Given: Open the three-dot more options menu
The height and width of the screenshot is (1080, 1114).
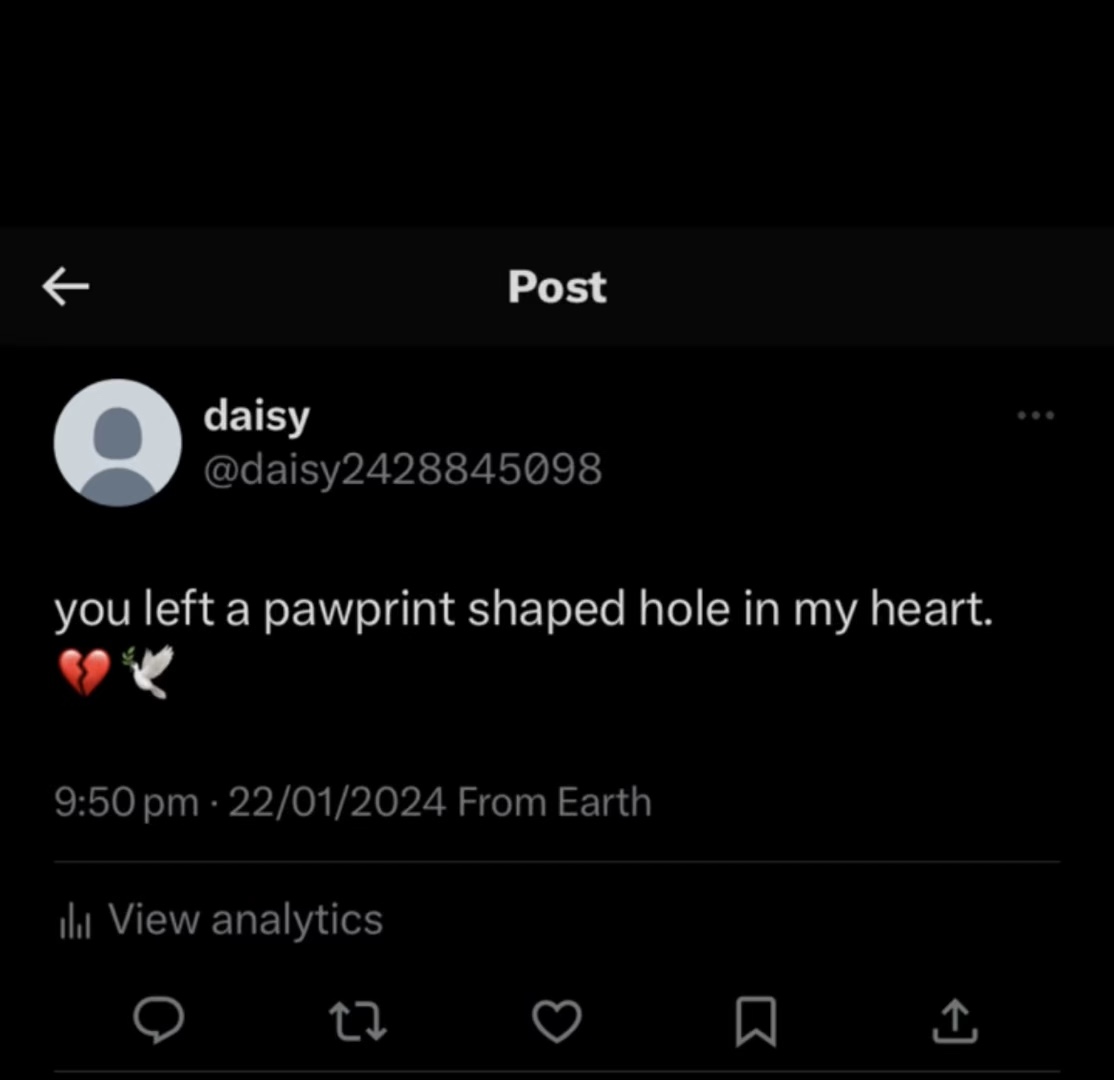Looking at the screenshot, I should click(x=1035, y=415).
